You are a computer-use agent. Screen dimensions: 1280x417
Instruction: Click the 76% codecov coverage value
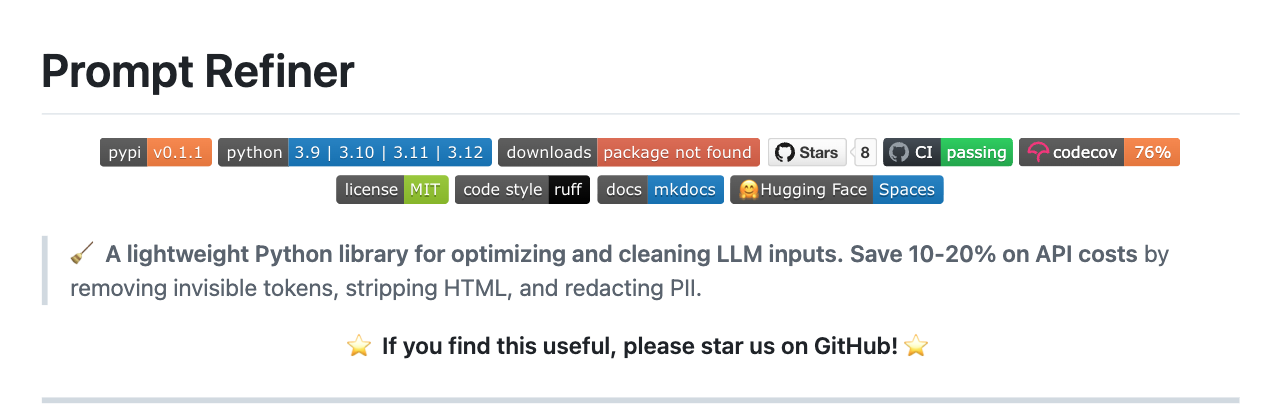point(1152,152)
